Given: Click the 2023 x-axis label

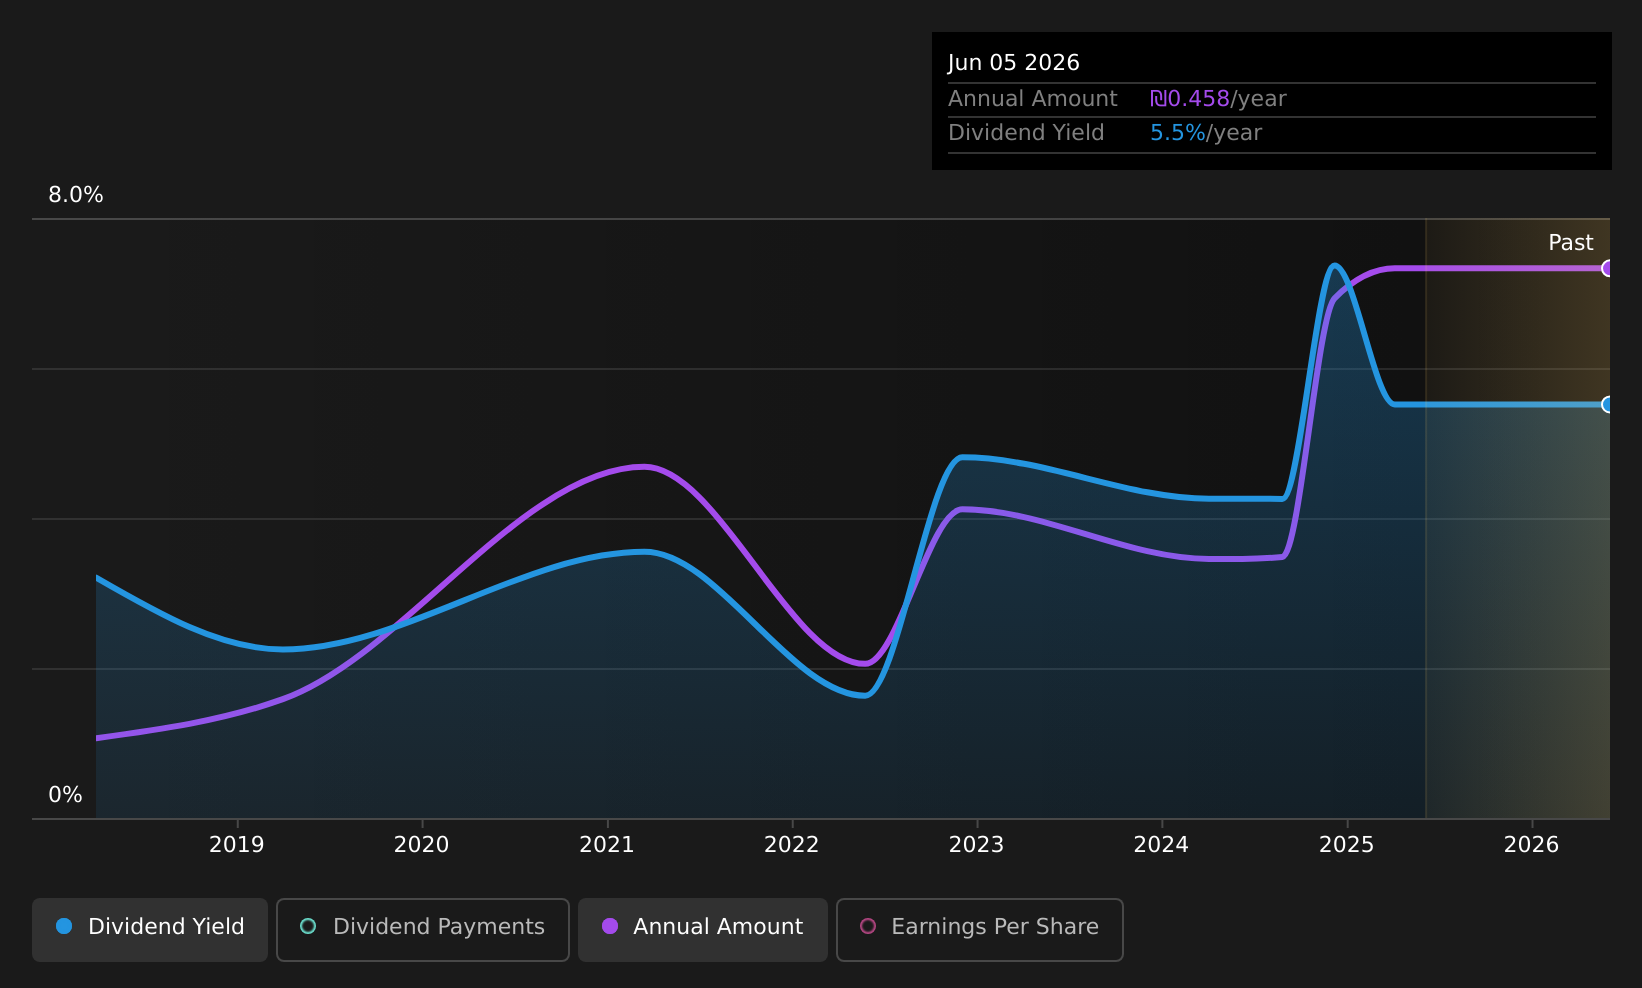Looking at the screenshot, I should [x=976, y=845].
